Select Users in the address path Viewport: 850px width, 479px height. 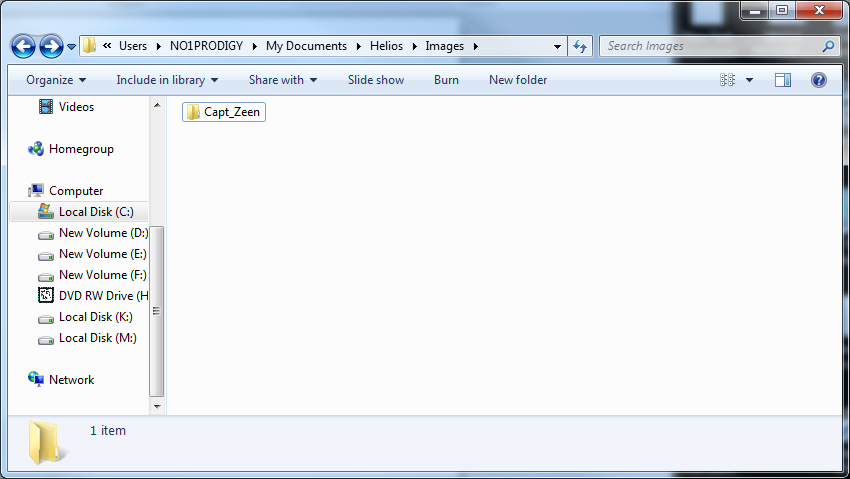(133, 46)
